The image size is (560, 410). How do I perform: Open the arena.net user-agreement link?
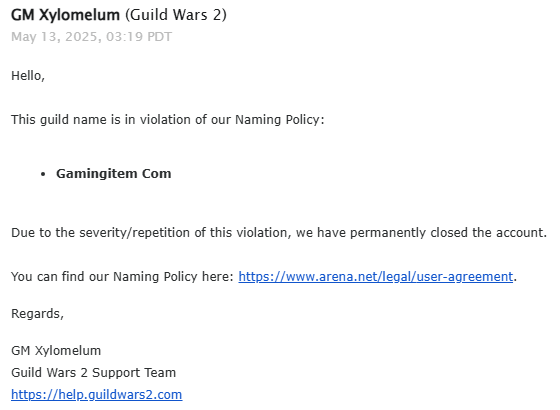click(376, 277)
